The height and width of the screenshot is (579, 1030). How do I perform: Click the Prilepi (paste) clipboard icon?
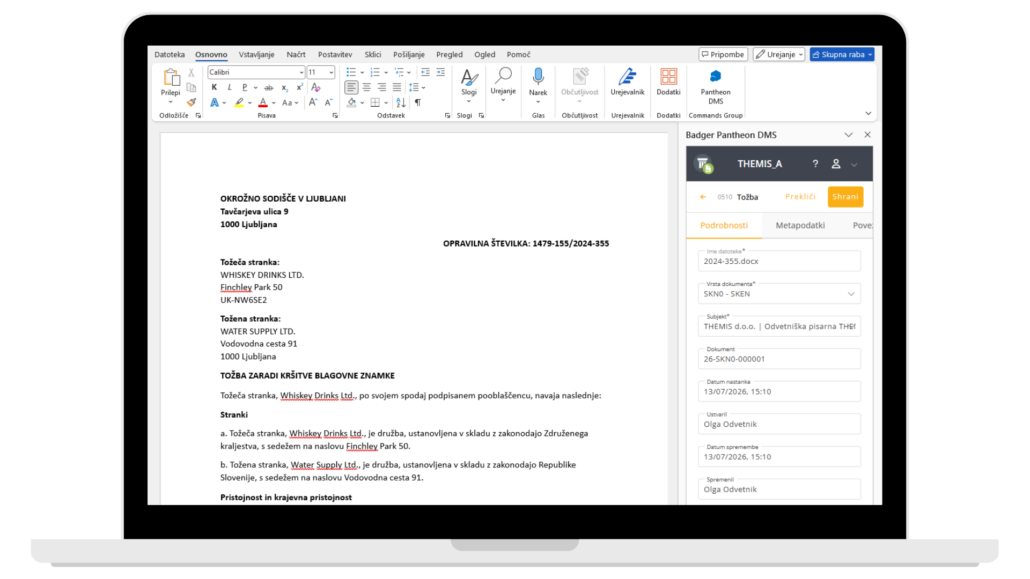click(x=171, y=78)
